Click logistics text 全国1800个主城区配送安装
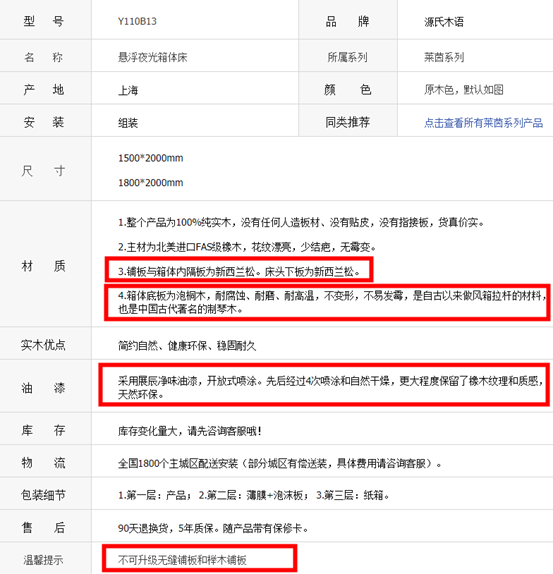This screenshot has width=553, height=574. [280, 464]
